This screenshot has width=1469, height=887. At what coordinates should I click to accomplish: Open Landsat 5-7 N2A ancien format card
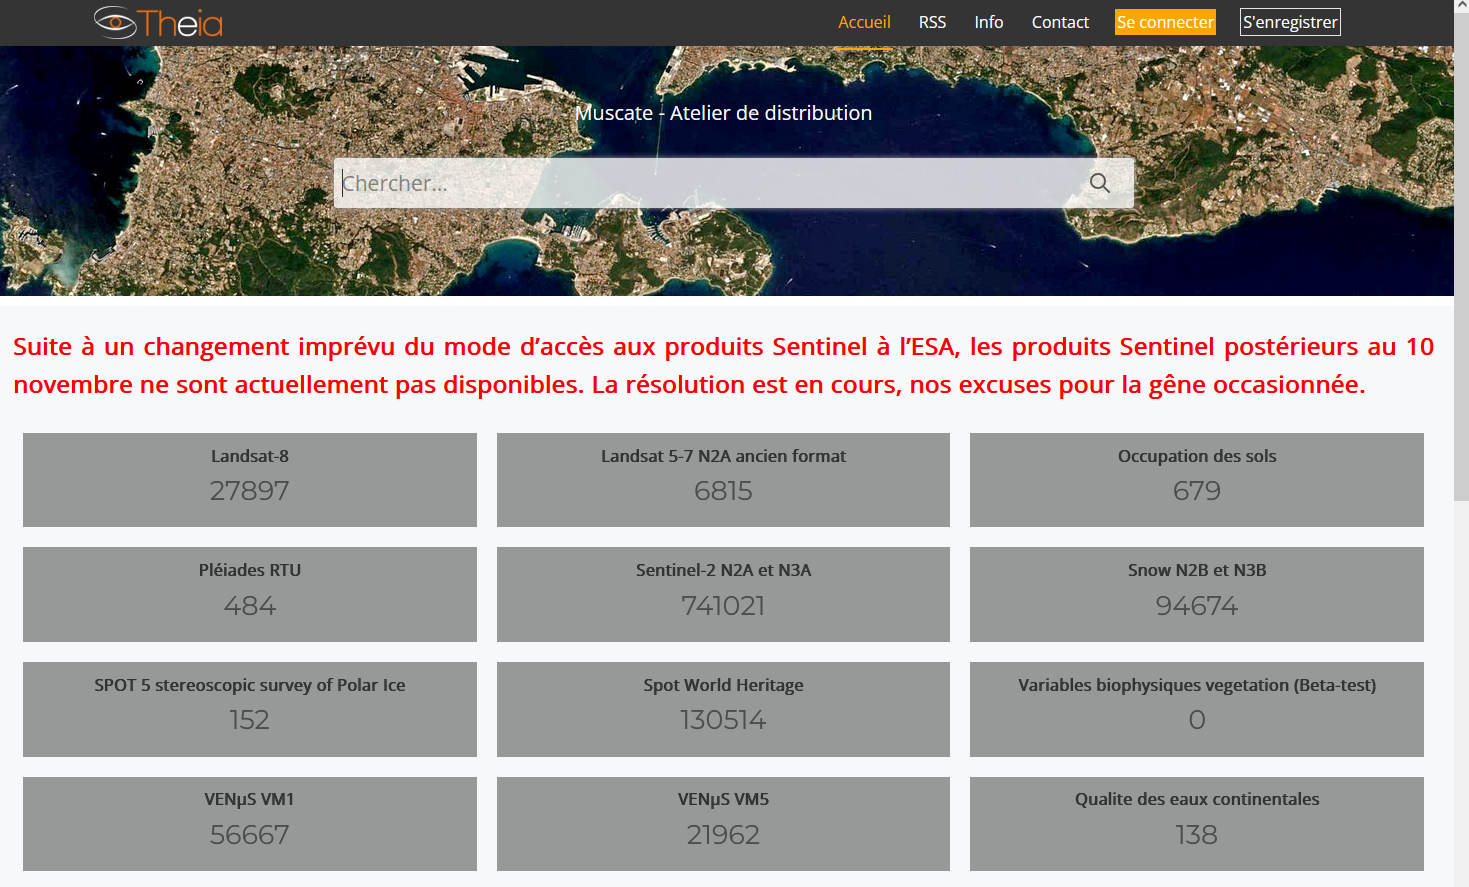coord(723,480)
